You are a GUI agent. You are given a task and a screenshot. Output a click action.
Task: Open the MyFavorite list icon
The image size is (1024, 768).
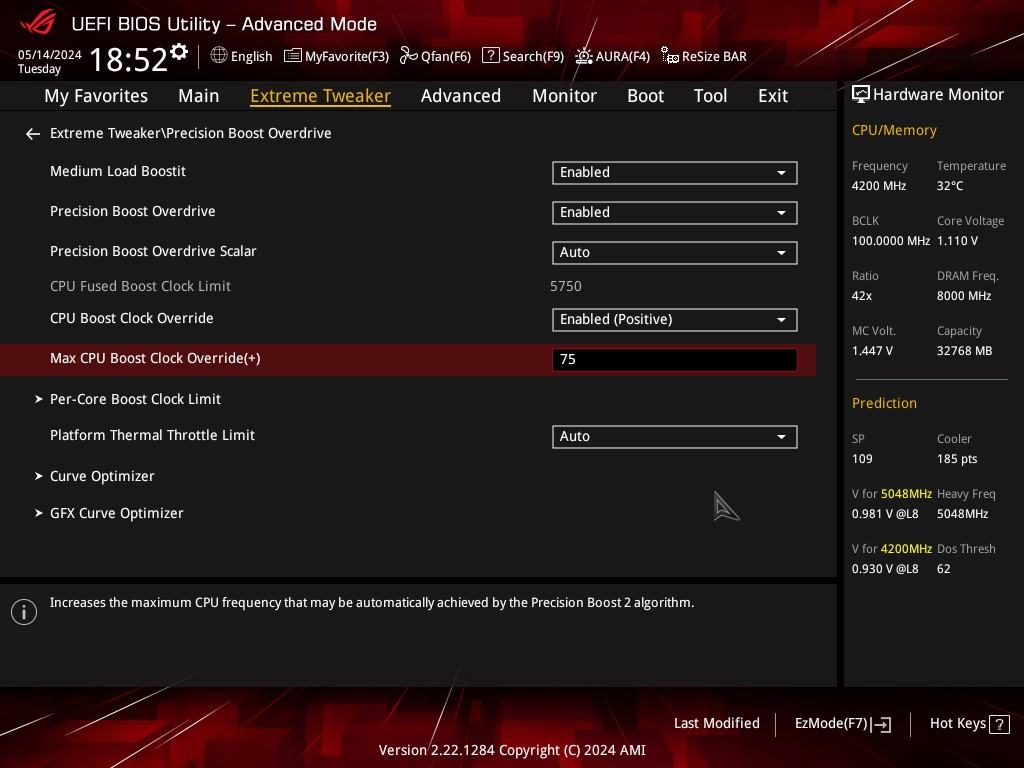click(x=293, y=56)
